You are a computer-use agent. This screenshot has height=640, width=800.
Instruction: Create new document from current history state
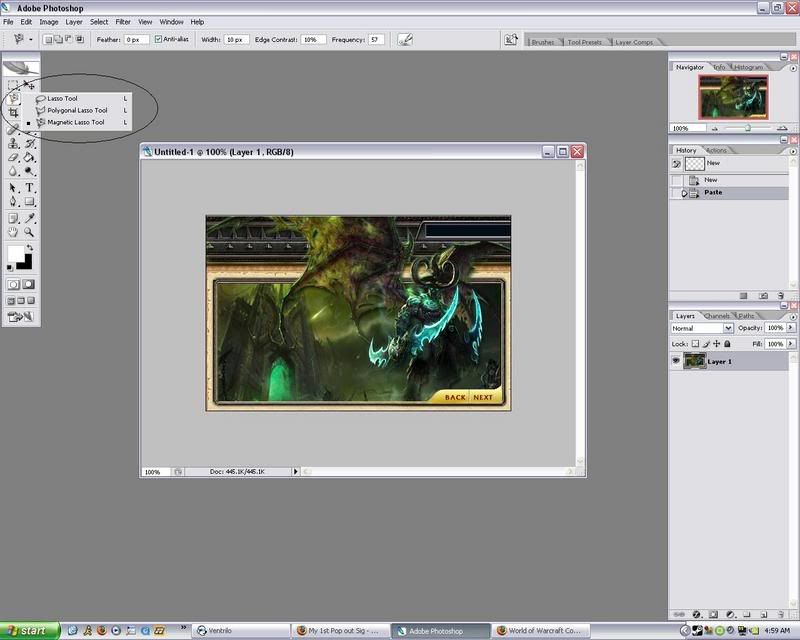point(744,296)
